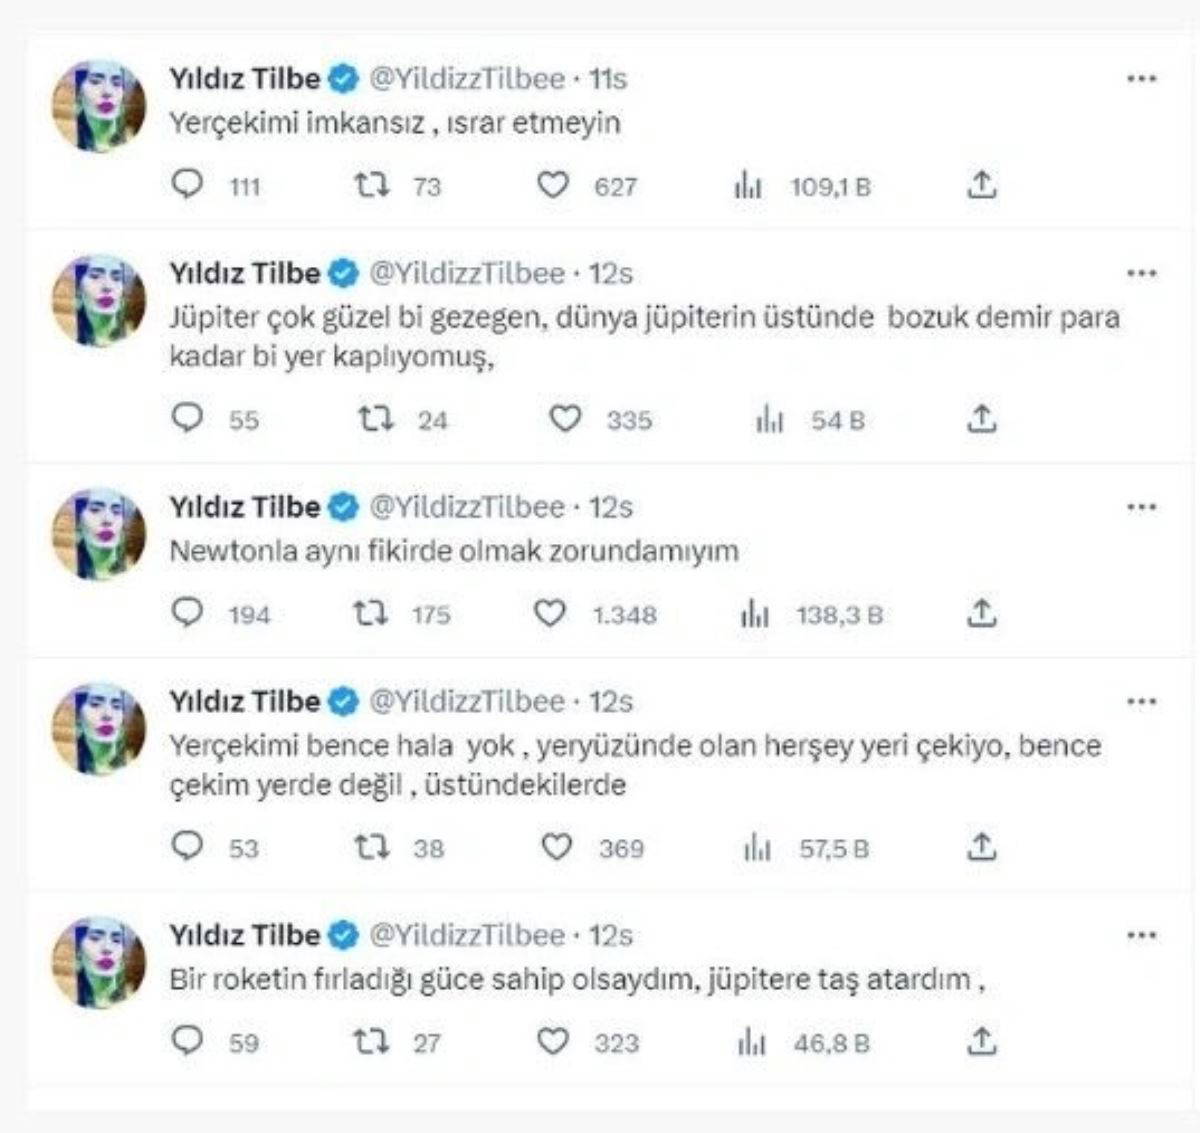Retweet the "Newtonla aynı fikirde" tweet

370,613
